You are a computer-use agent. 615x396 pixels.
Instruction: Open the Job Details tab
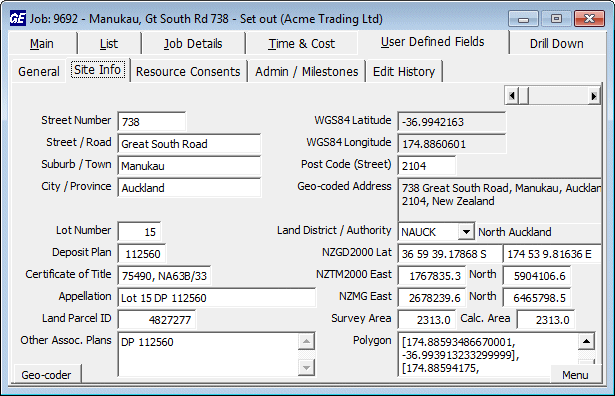tap(193, 44)
